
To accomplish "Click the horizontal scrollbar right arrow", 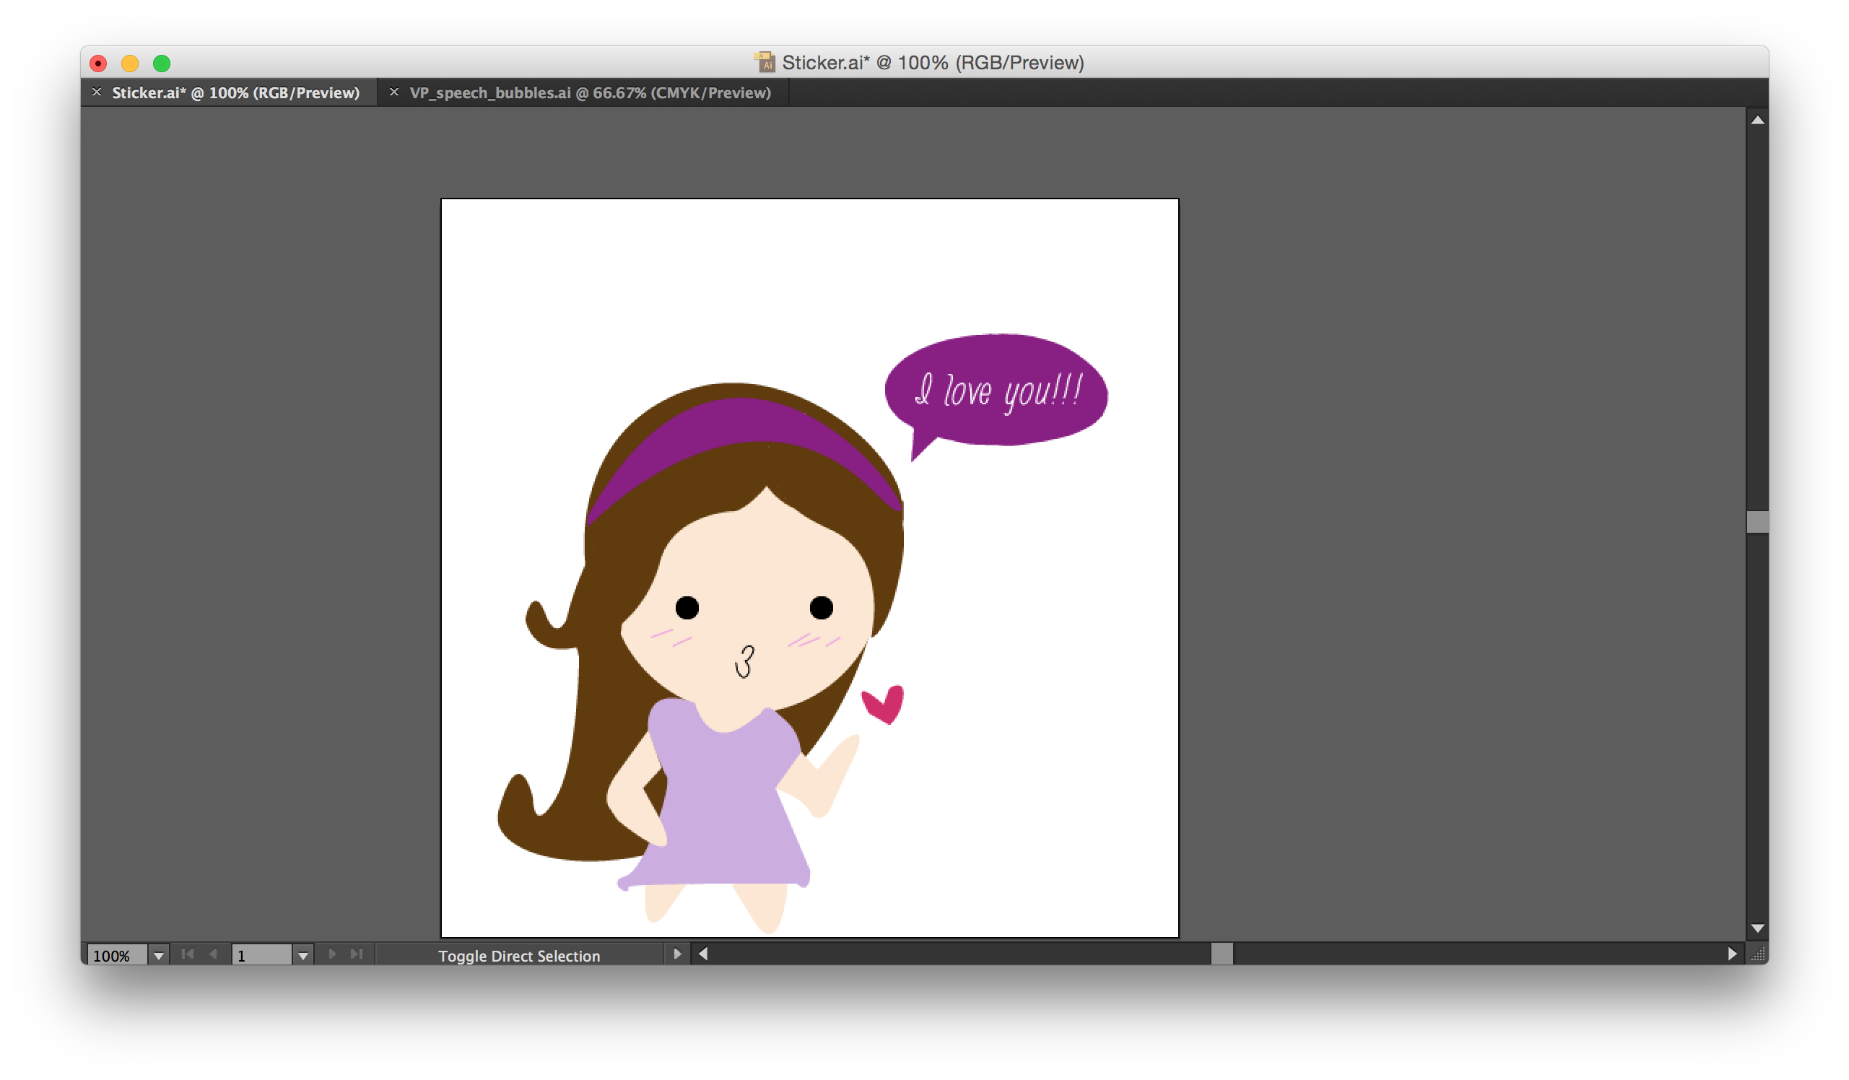I will [1732, 954].
